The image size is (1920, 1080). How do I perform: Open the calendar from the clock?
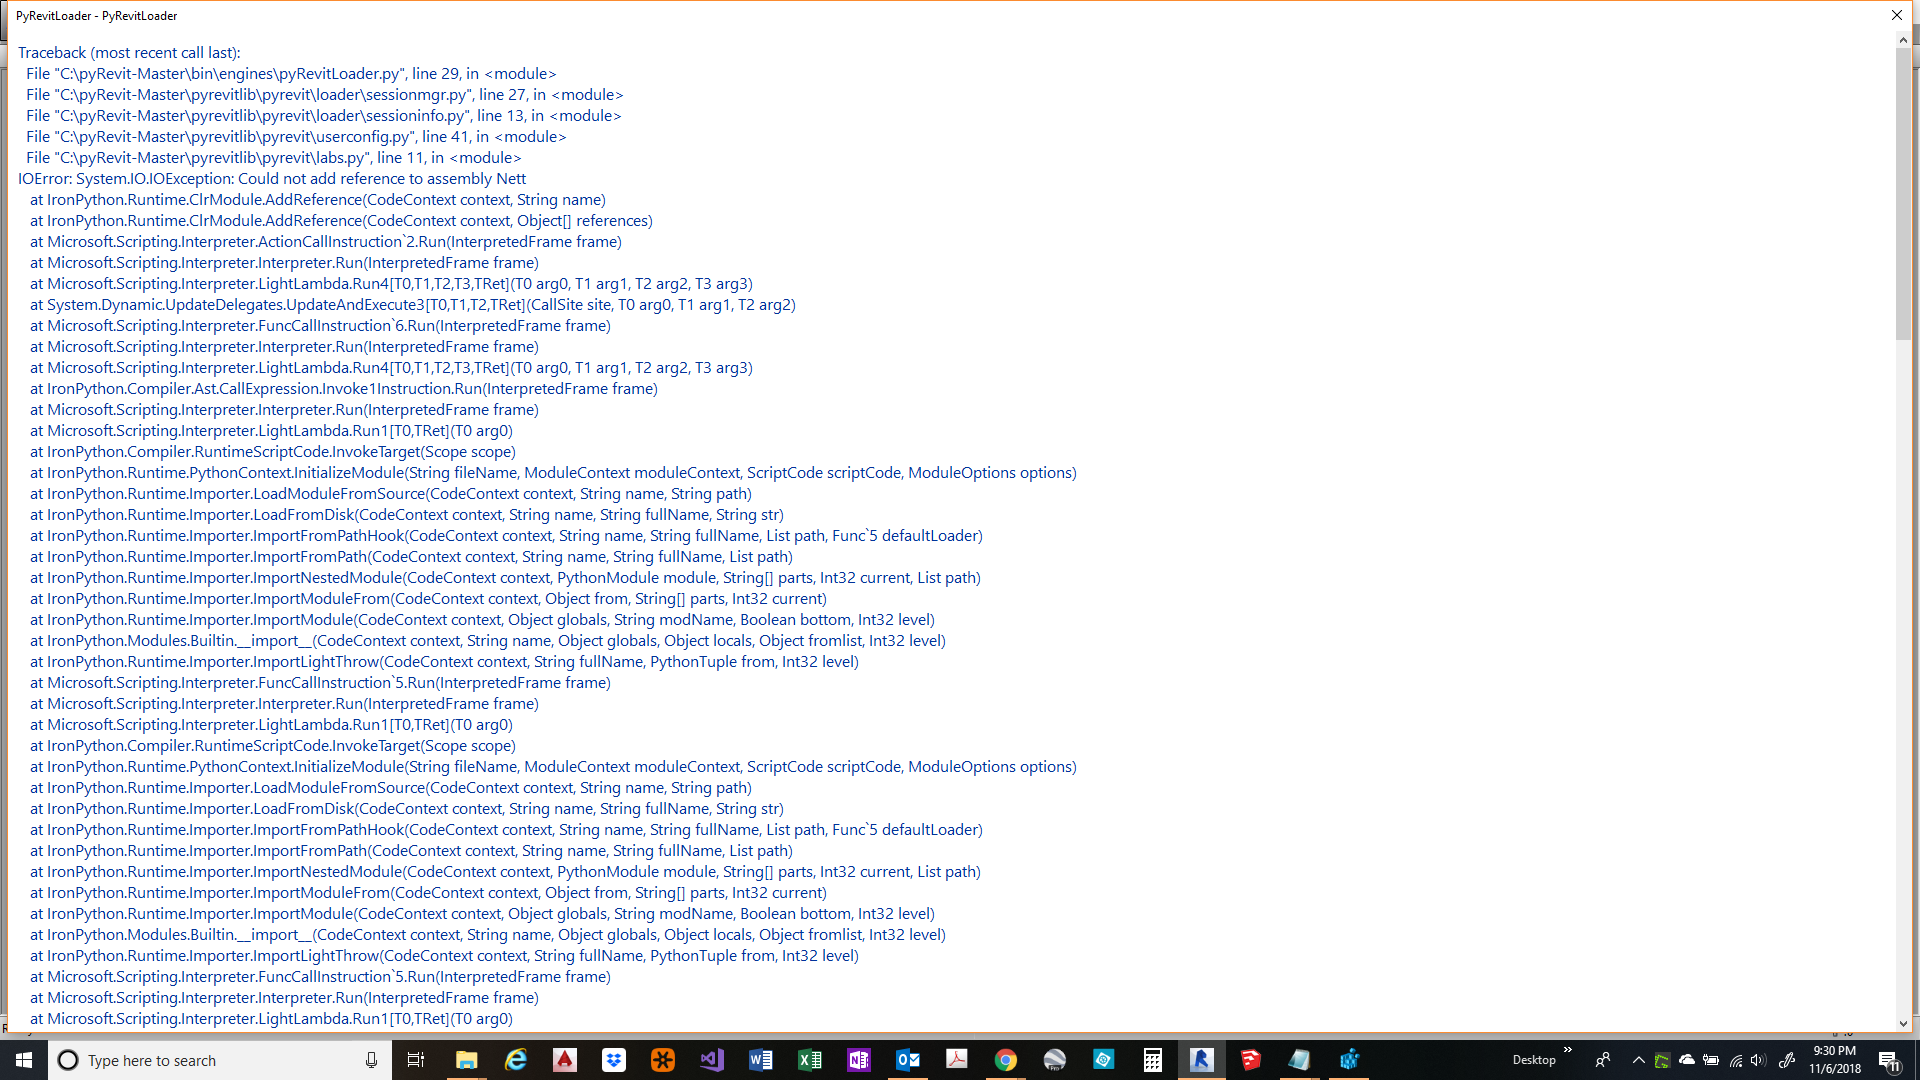pyautogui.click(x=1835, y=1060)
